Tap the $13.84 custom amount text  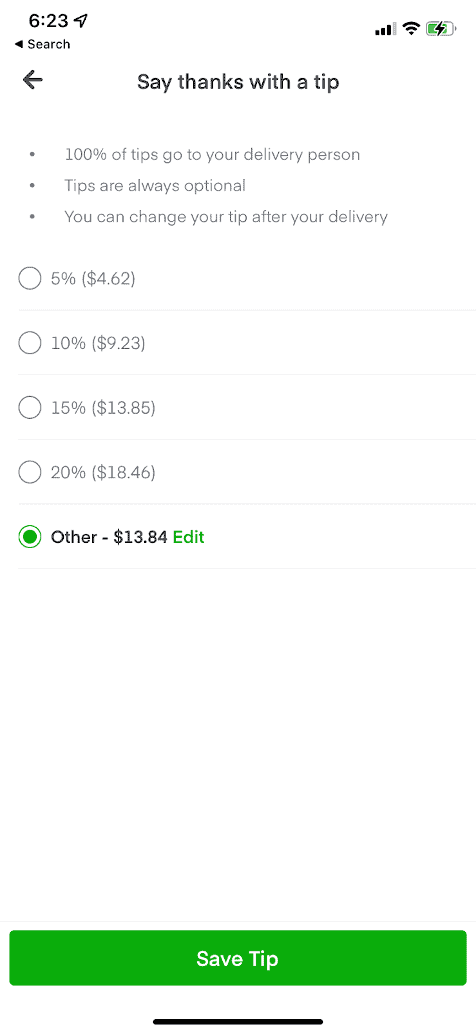pyautogui.click(x=140, y=537)
